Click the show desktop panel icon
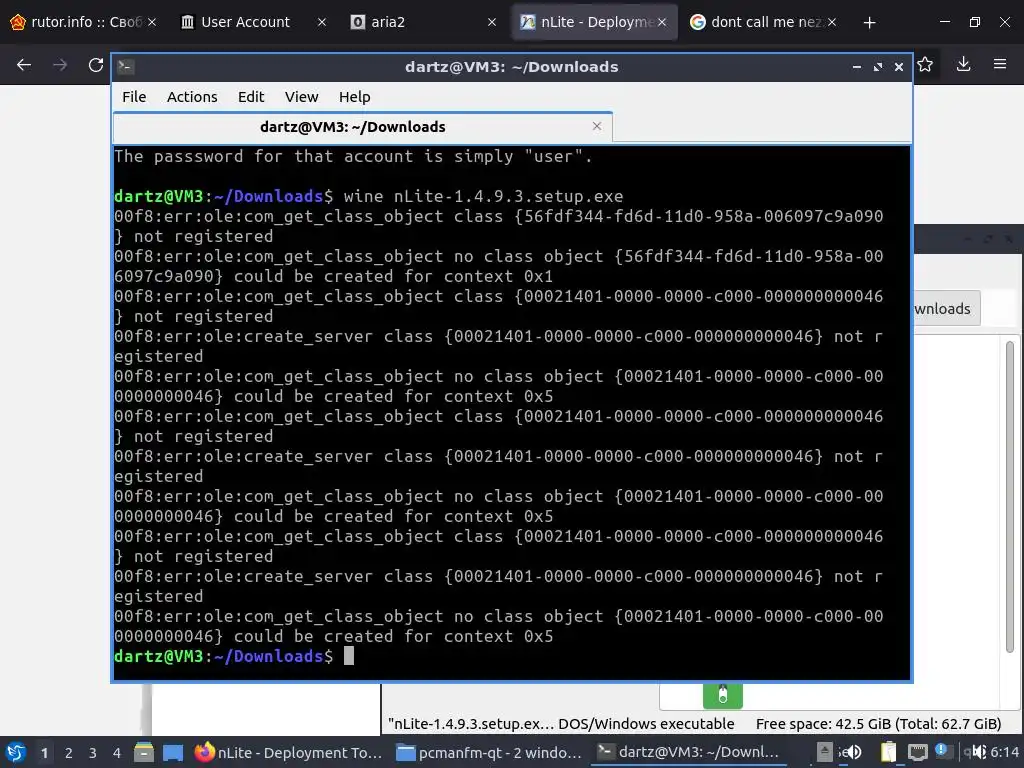The height and width of the screenshot is (768, 1024). [173, 752]
